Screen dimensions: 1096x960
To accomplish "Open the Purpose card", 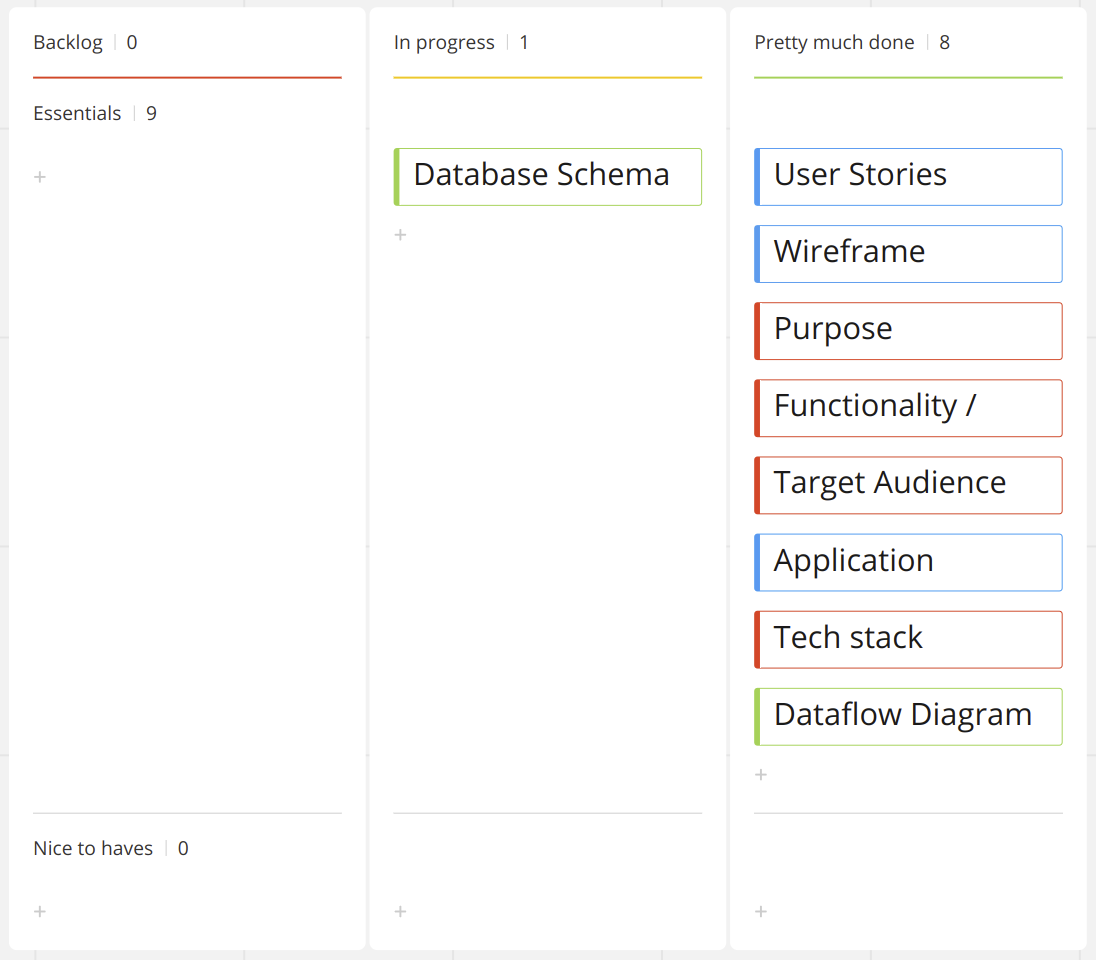I will pos(908,330).
